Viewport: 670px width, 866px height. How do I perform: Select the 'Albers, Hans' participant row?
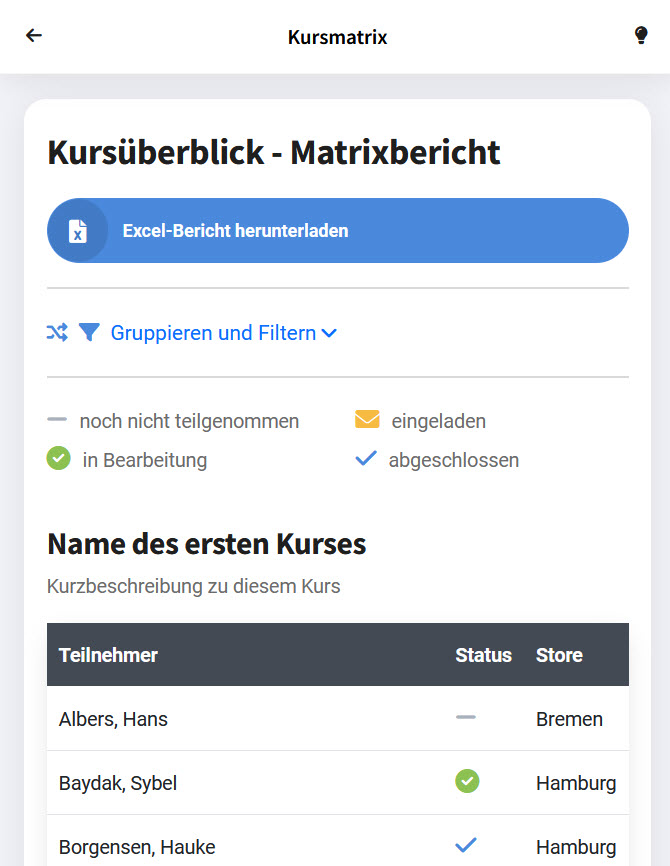click(113, 719)
